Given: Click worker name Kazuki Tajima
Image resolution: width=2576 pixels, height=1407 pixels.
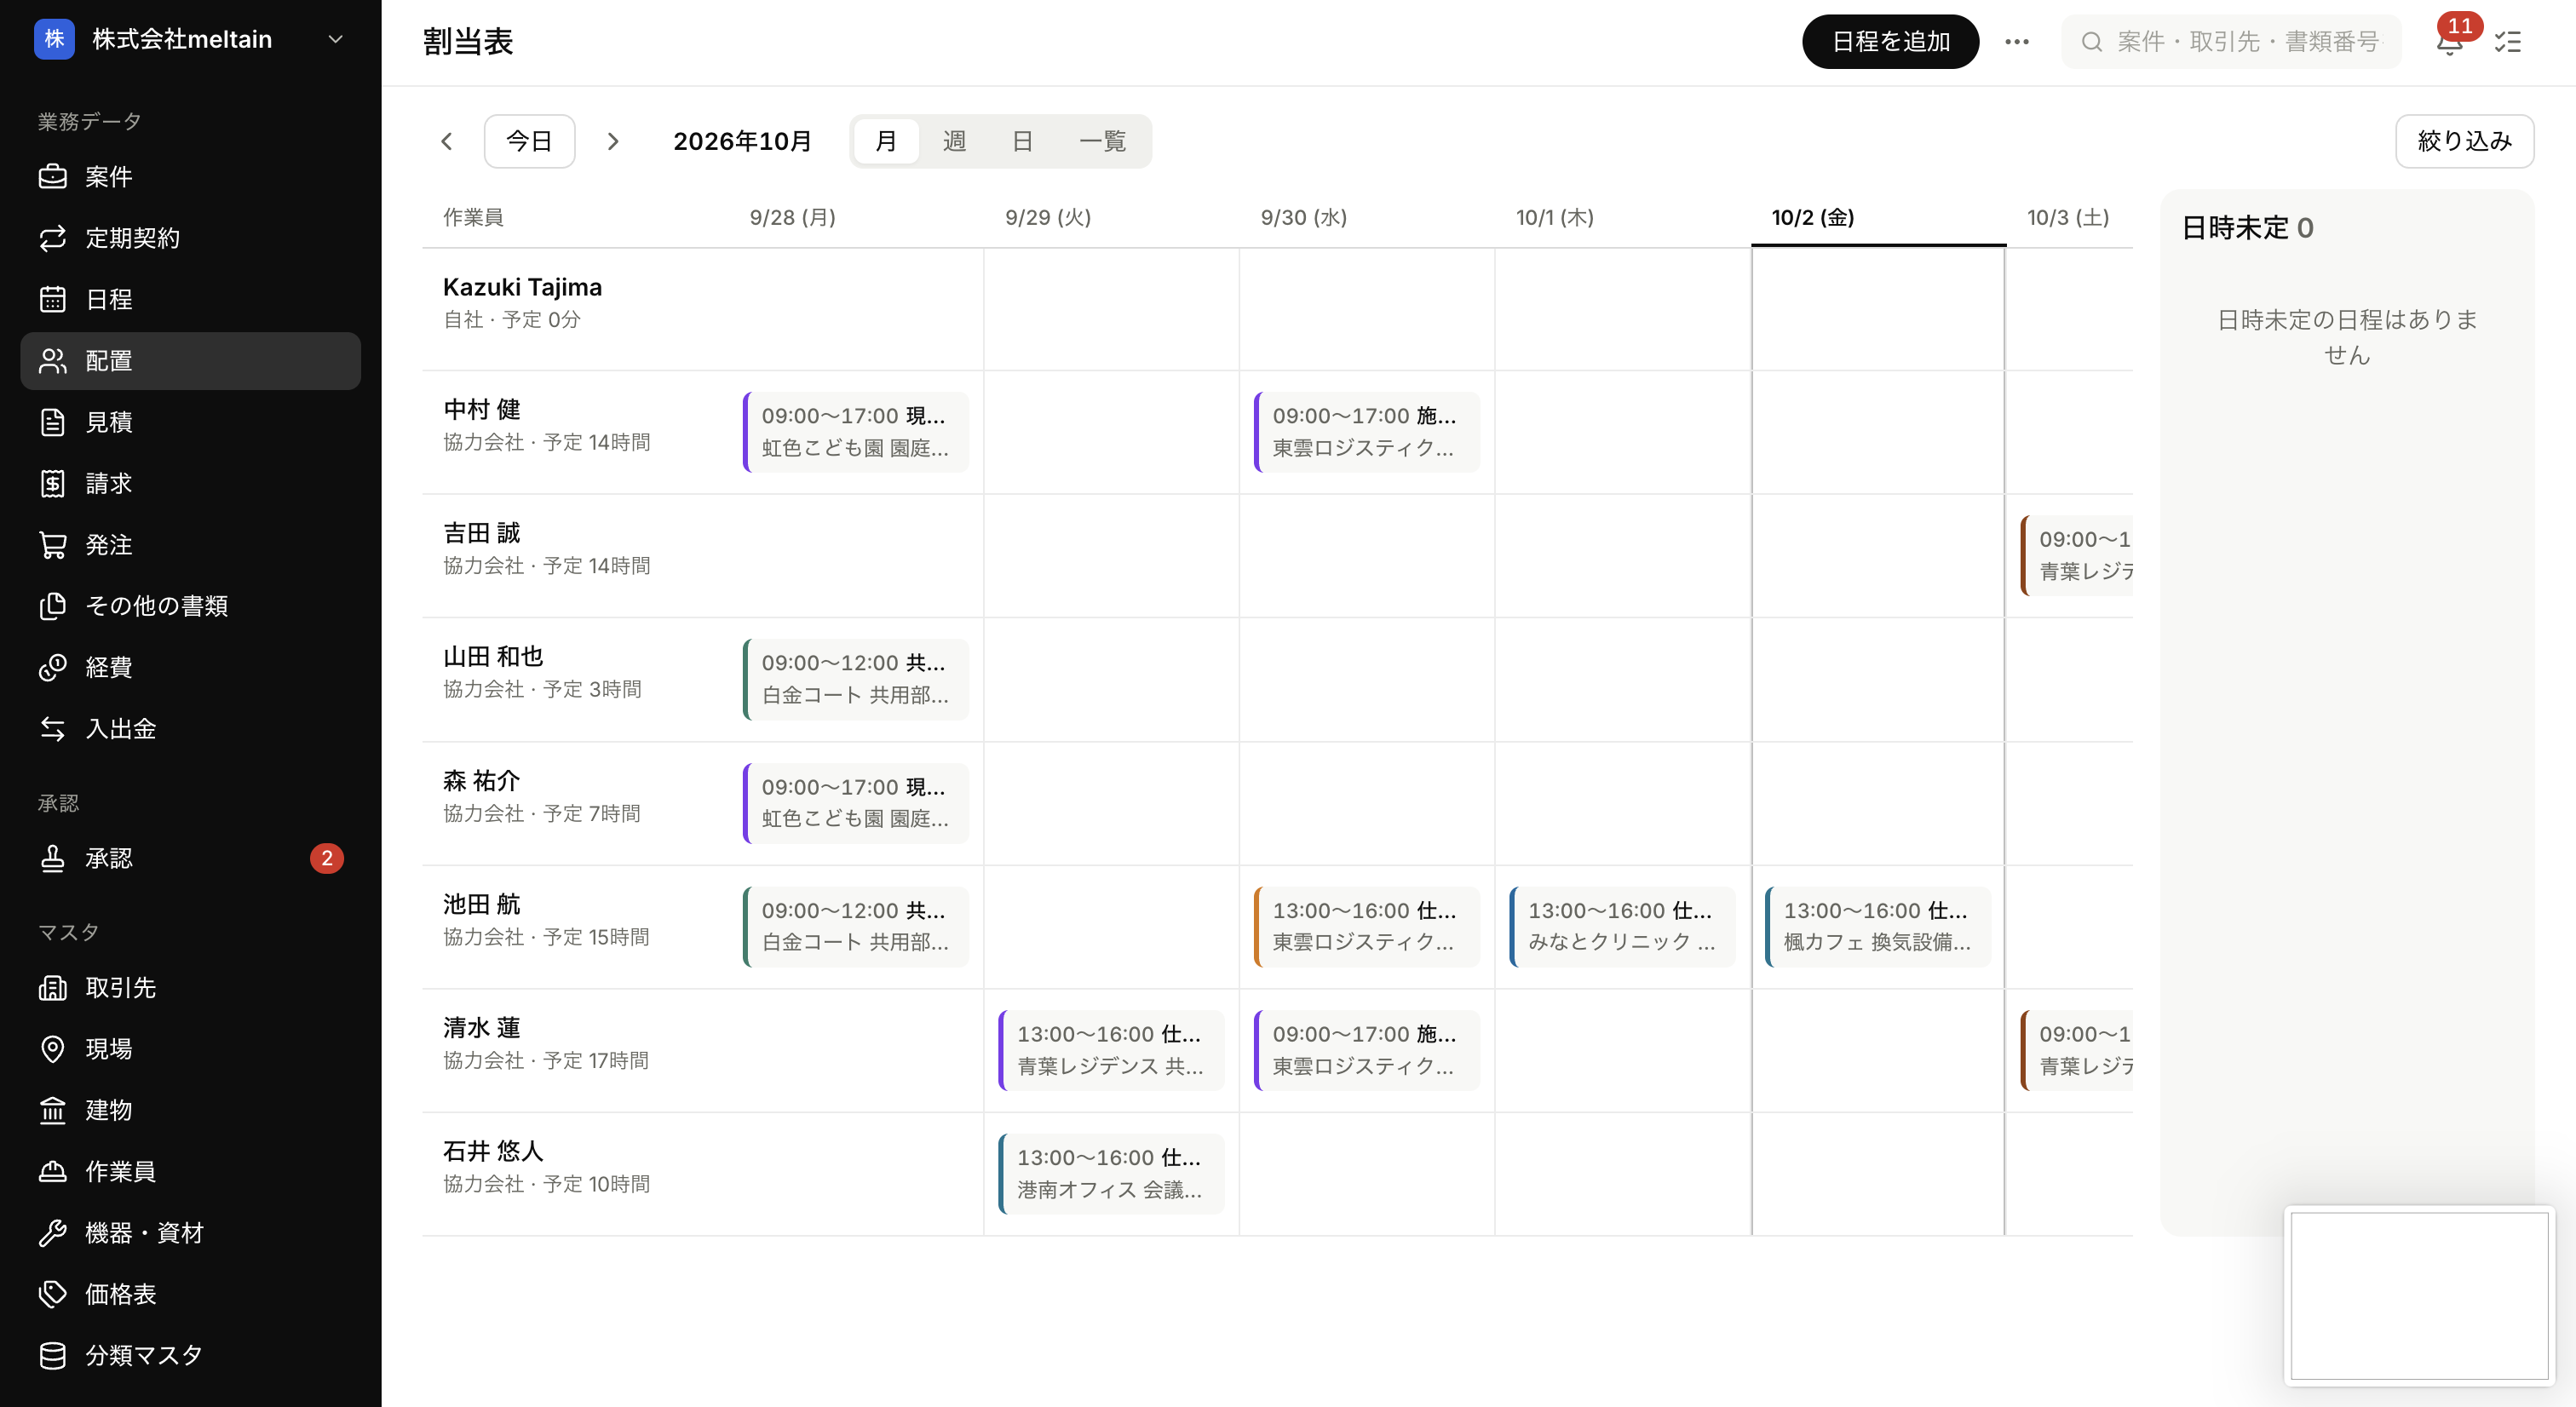Looking at the screenshot, I should tap(522, 287).
